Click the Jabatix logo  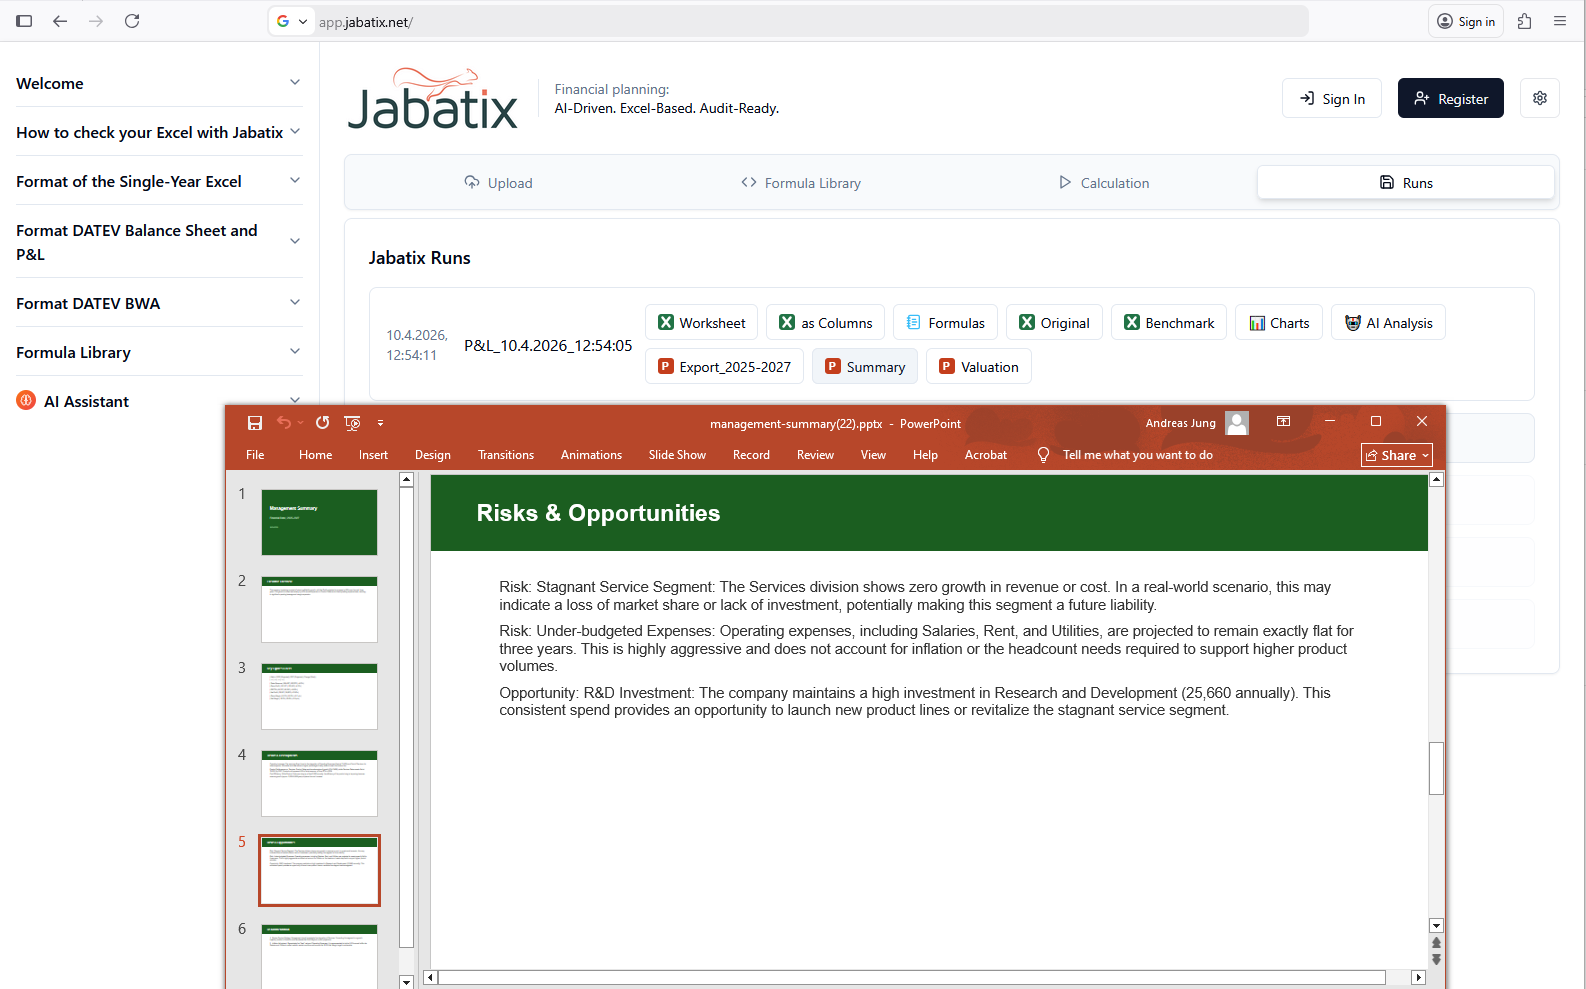[x=433, y=99]
